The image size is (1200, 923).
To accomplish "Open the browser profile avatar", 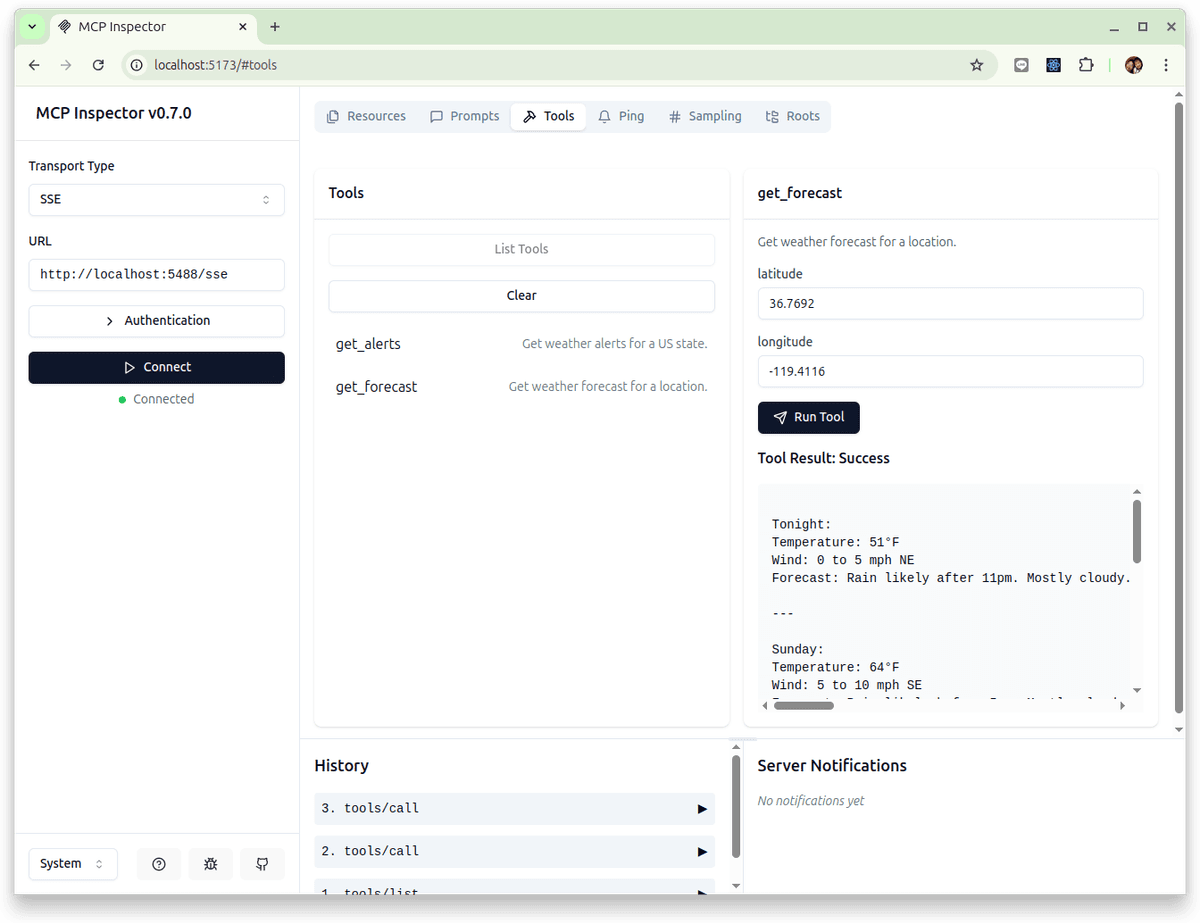I will pyautogui.click(x=1134, y=65).
